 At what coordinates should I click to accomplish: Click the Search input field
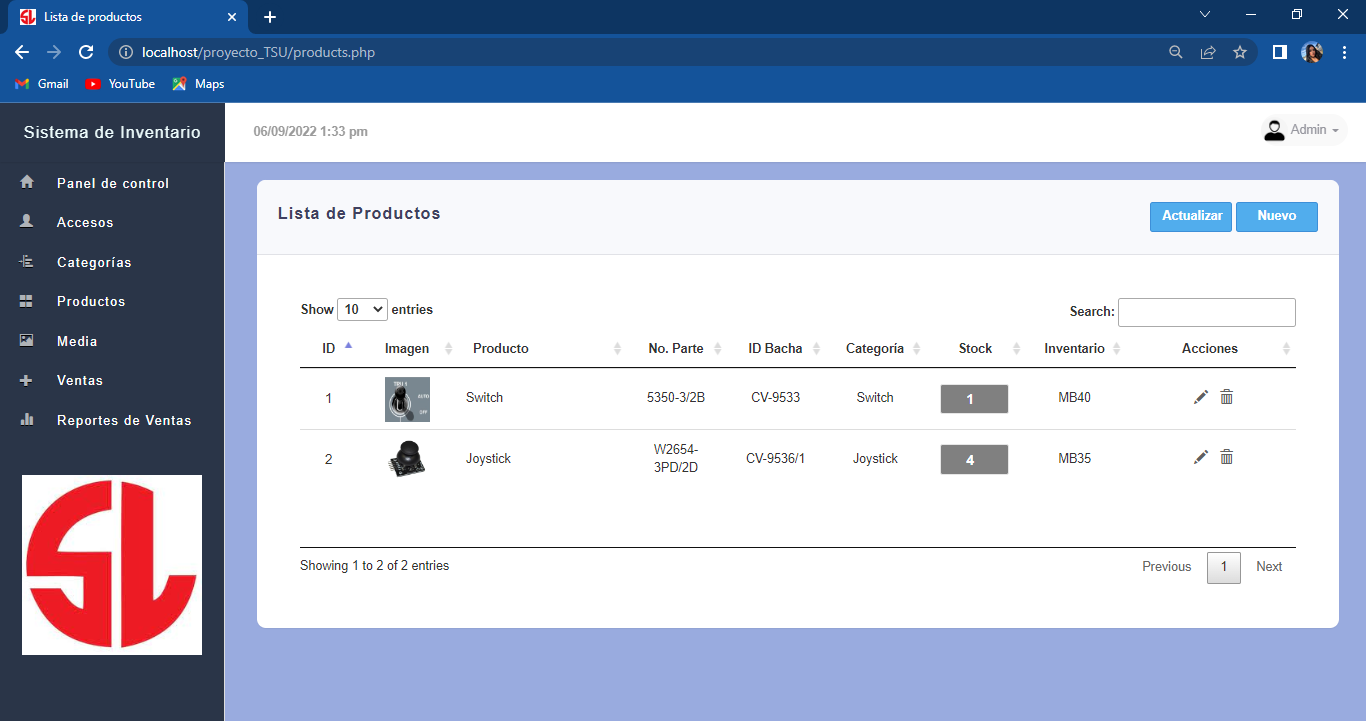tap(1206, 312)
